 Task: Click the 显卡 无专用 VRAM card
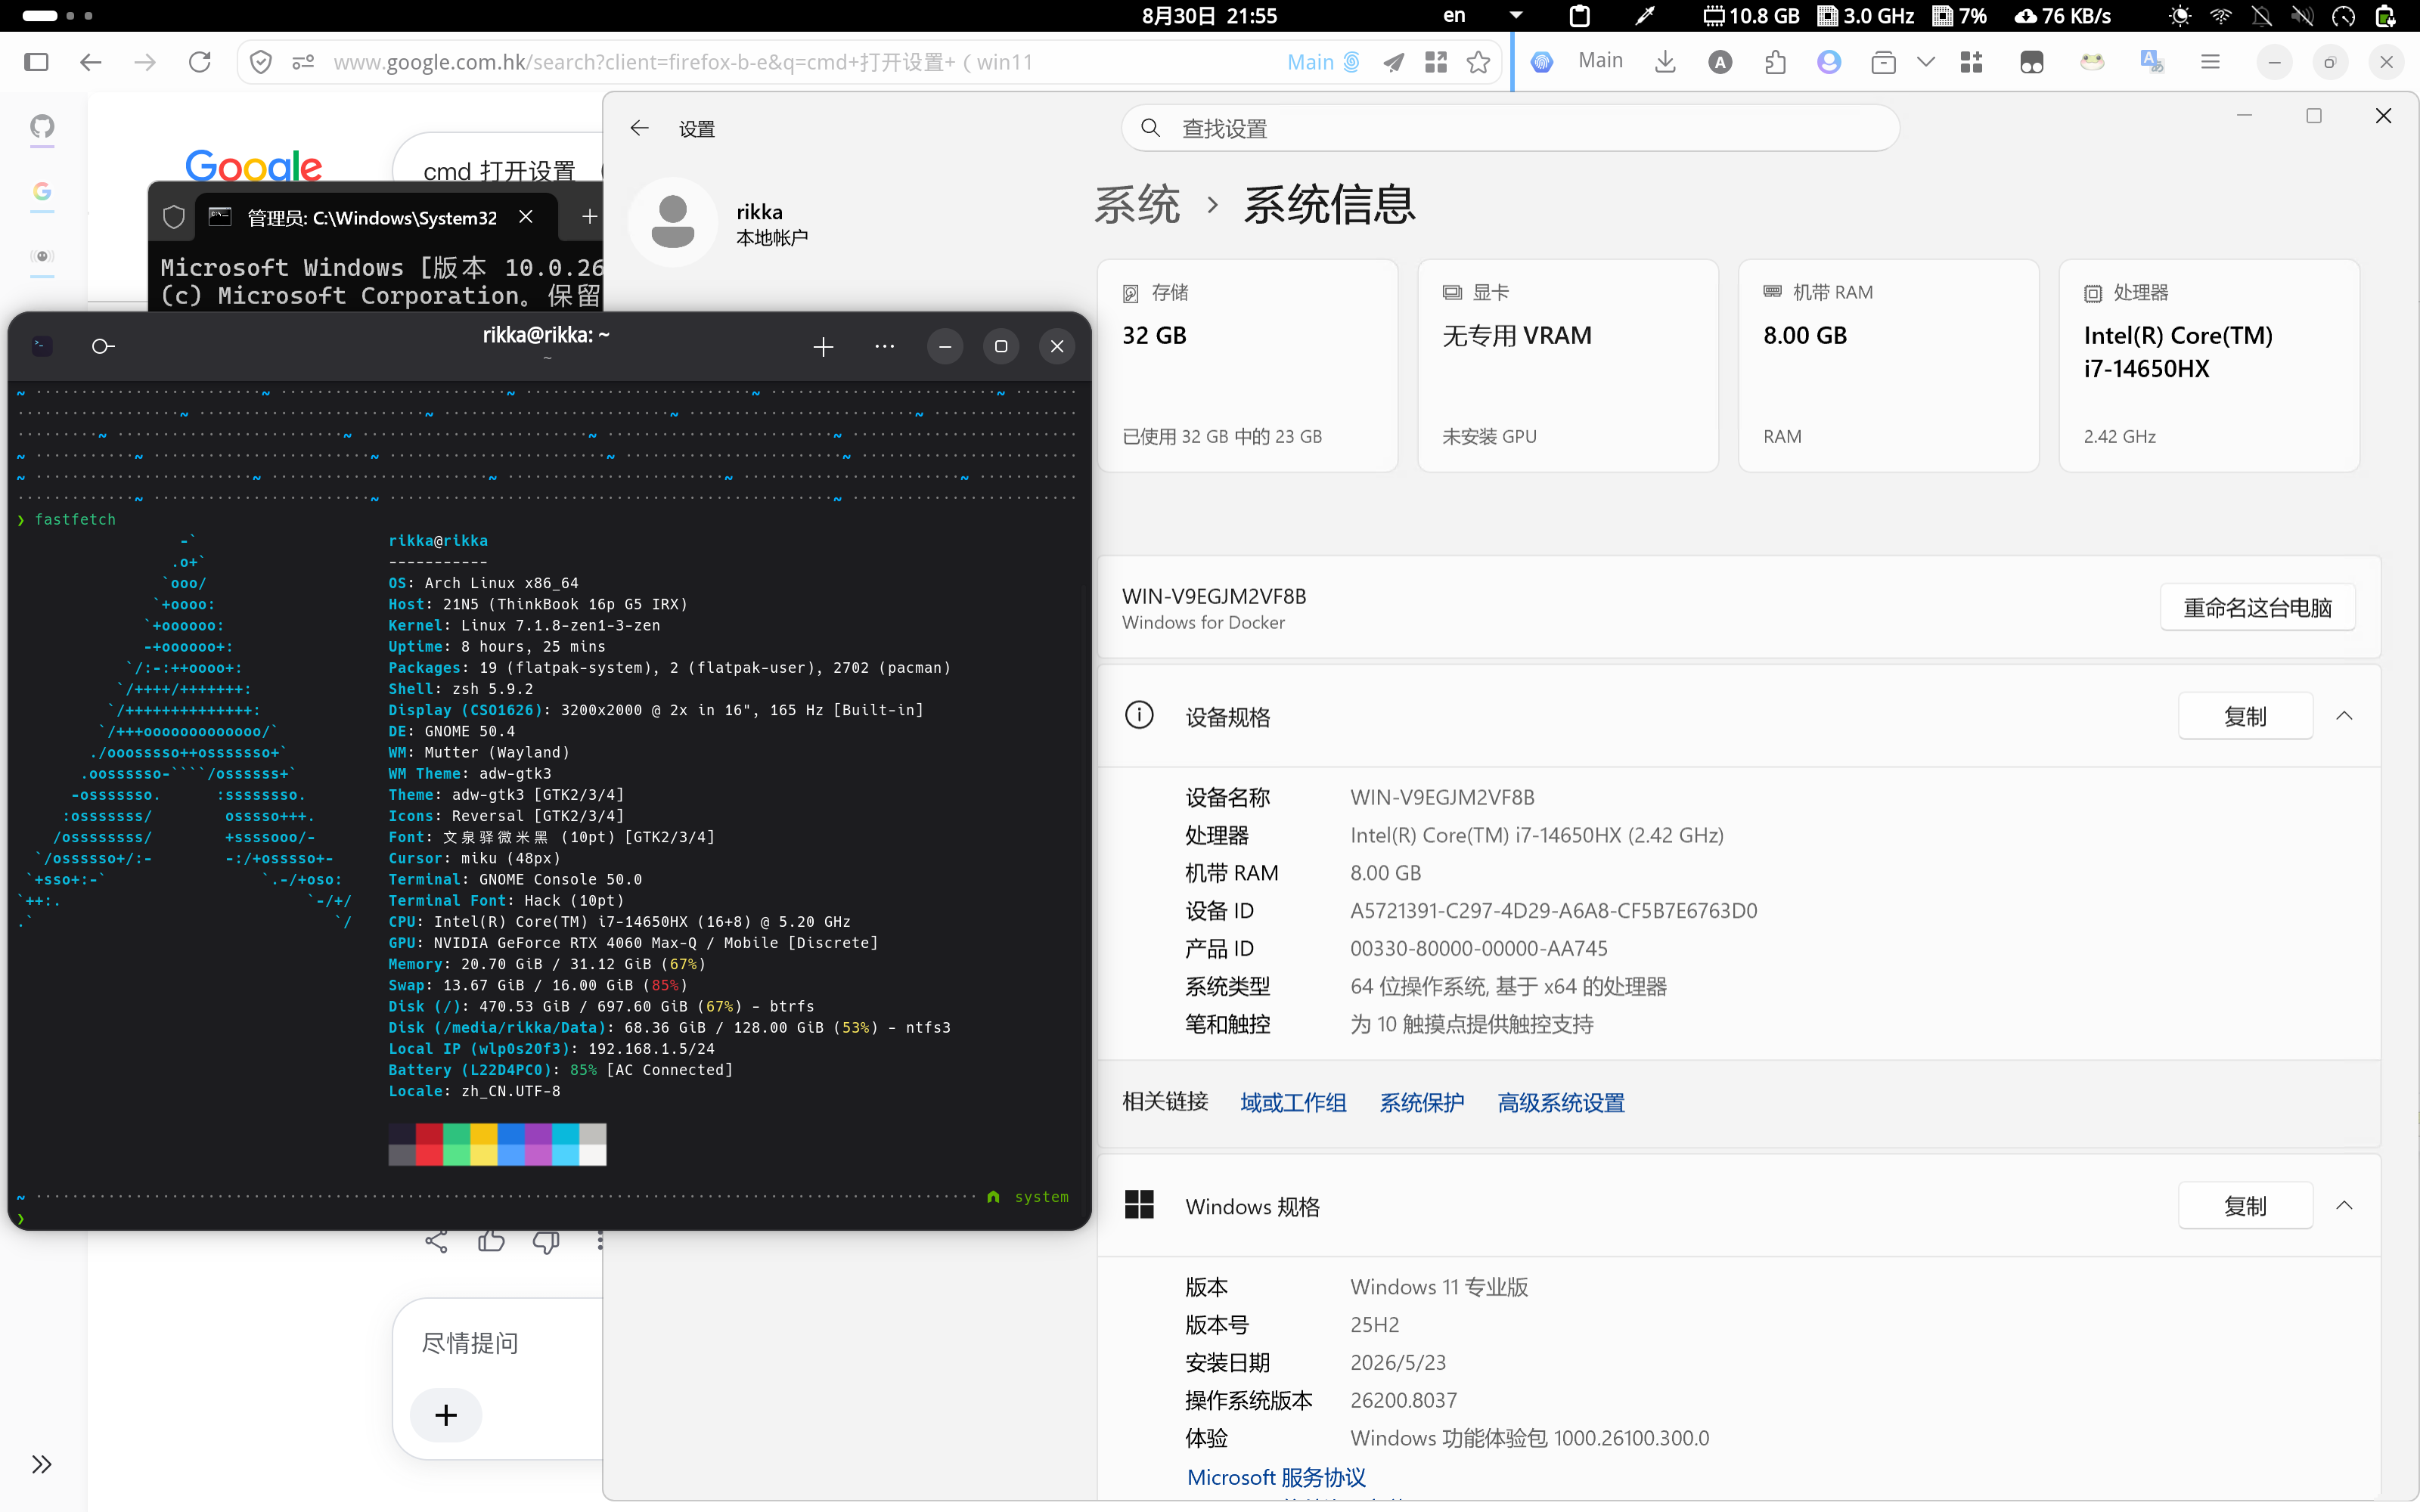click(1567, 365)
